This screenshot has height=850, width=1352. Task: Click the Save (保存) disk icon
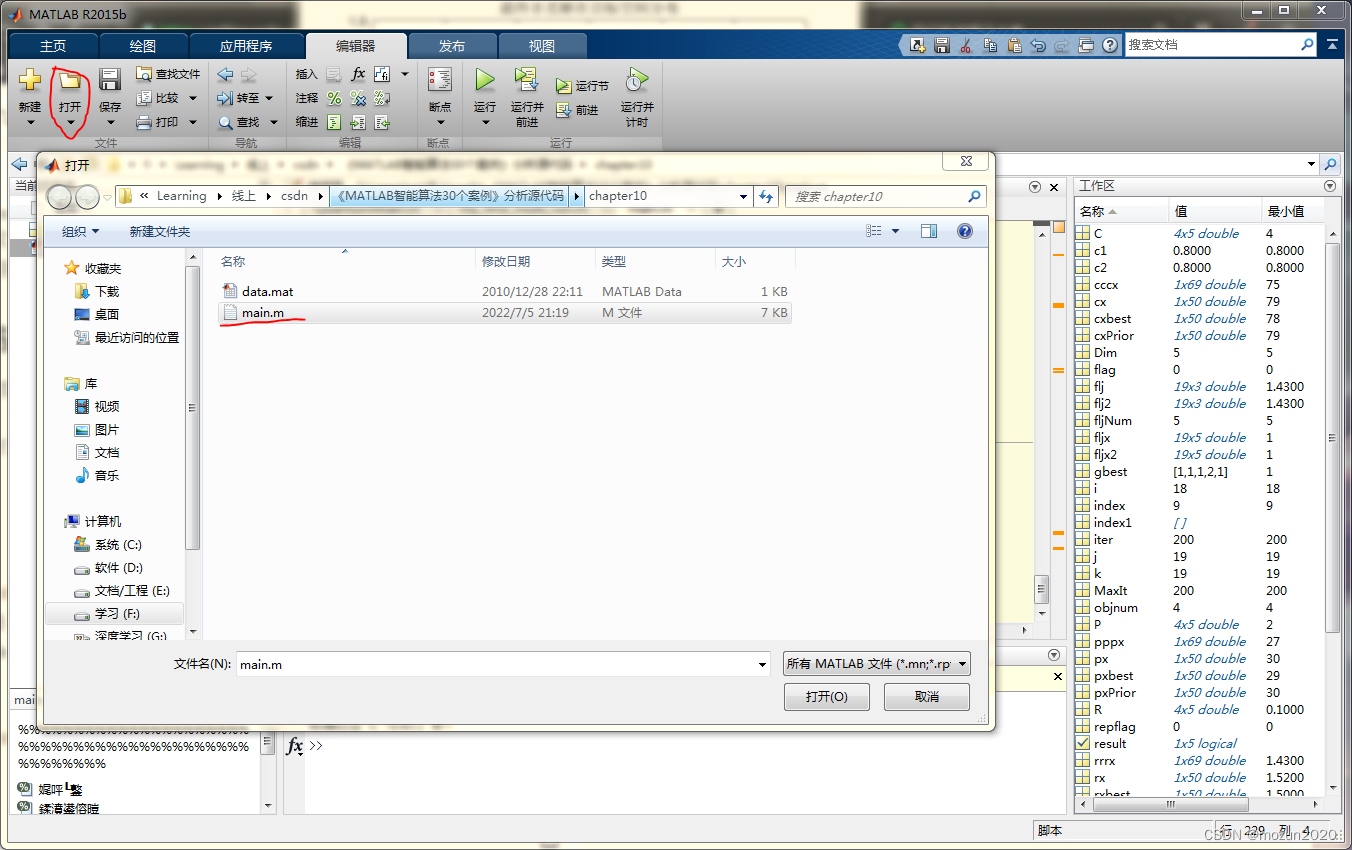[110, 81]
